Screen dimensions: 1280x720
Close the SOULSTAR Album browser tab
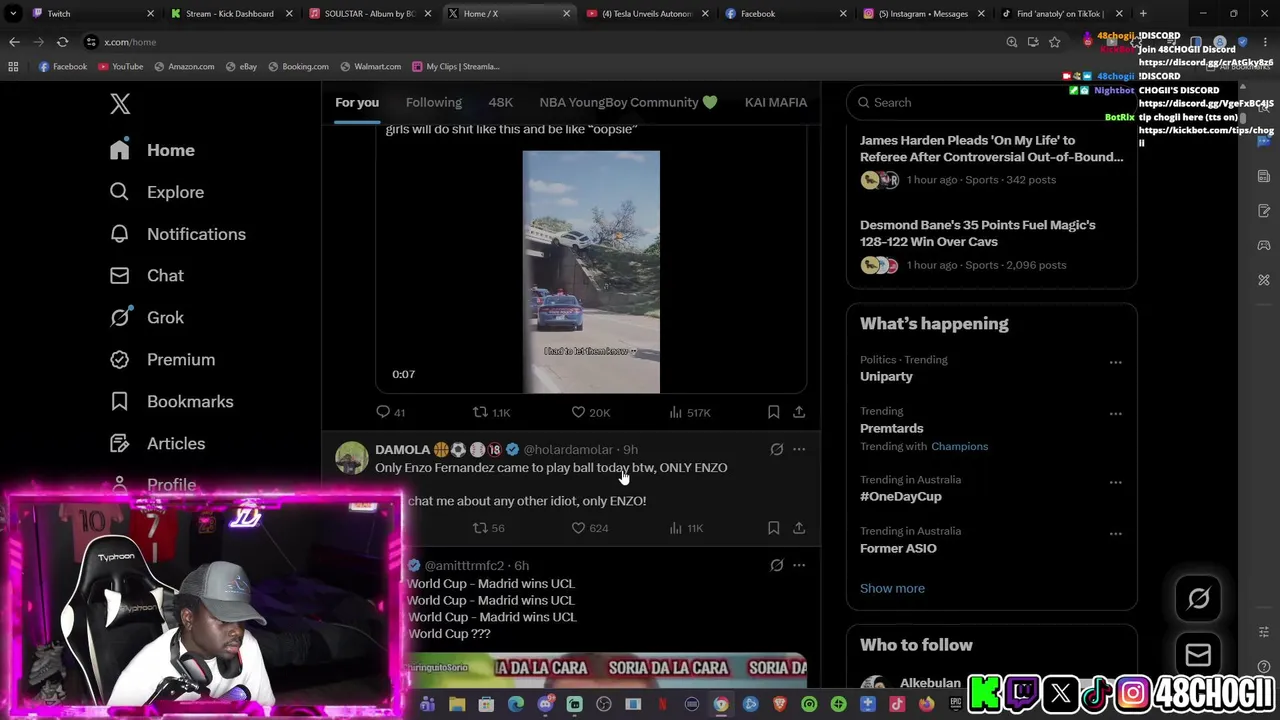pos(428,14)
